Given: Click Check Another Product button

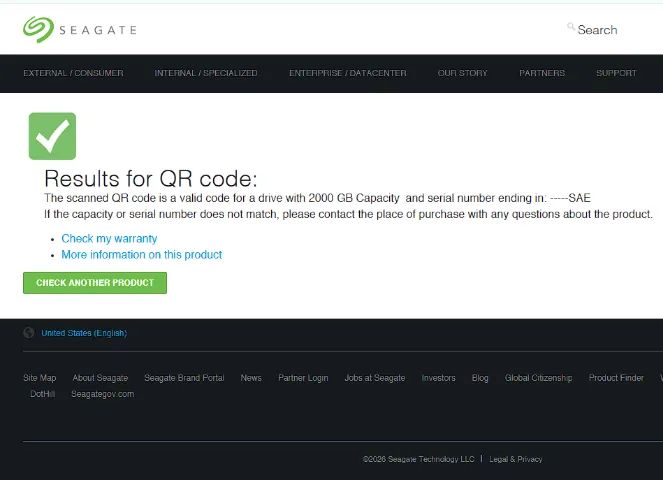Looking at the screenshot, I should click(x=95, y=283).
